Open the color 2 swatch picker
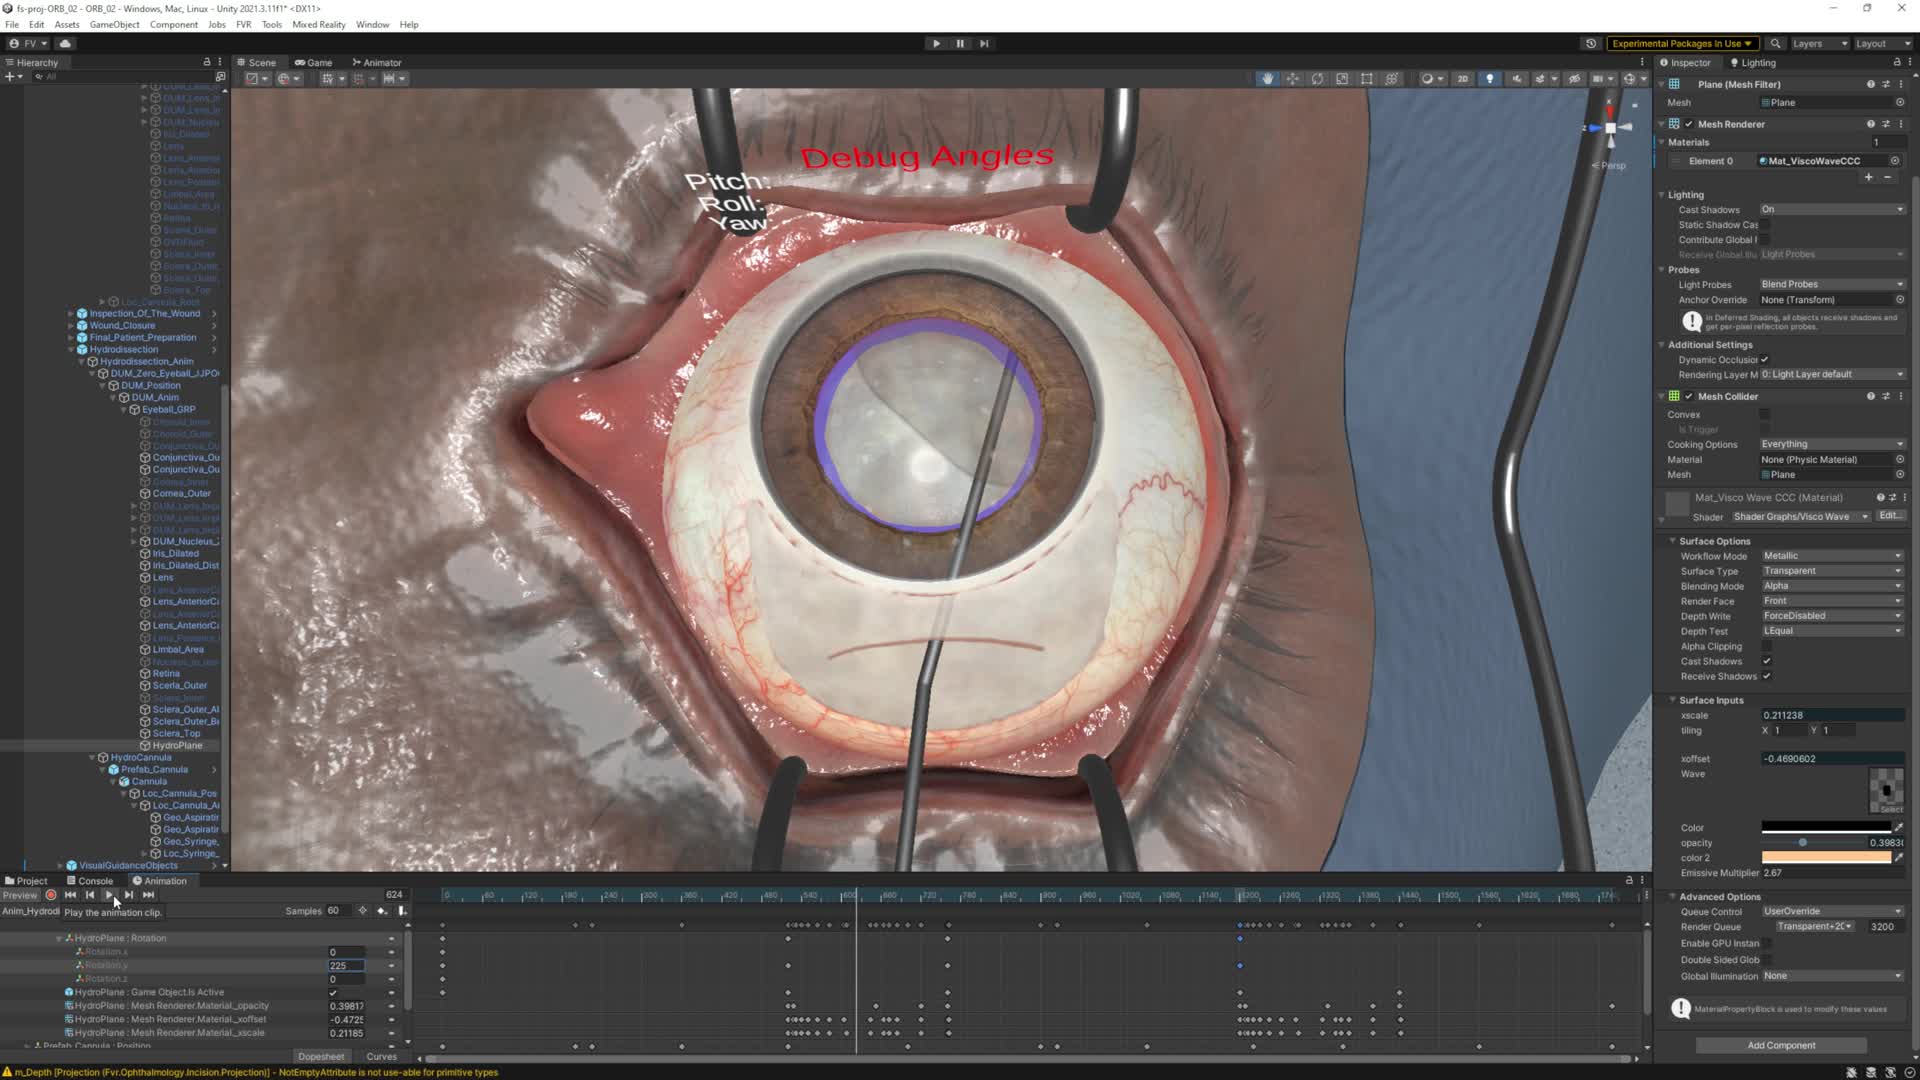This screenshot has width=1920, height=1080. tap(1825, 858)
